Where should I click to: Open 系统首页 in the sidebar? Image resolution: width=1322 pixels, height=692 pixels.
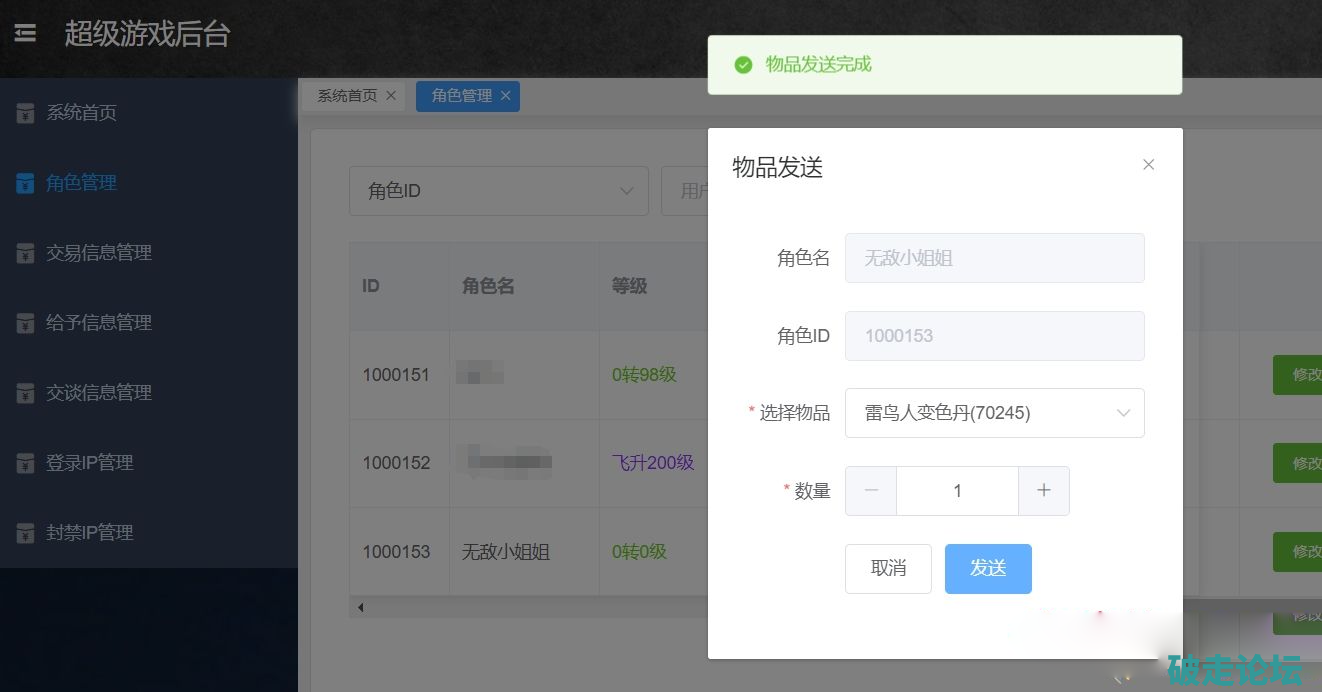point(81,113)
